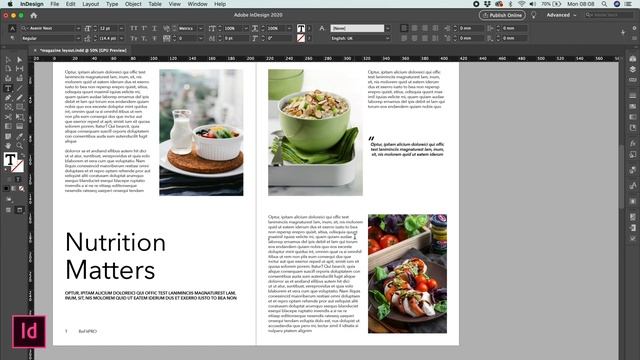This screenshot has height=360, width=640.
Task: Click the Superscript formatting icon
Action: (x=144, y=28)
